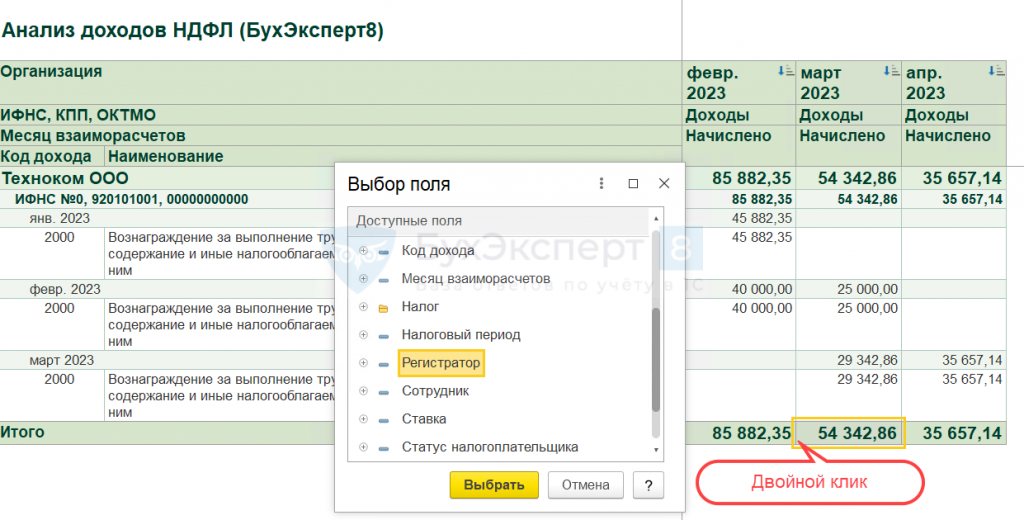Click sort icon in февр. 2023 column header
Screen dimensions: 1024x520
786,71
